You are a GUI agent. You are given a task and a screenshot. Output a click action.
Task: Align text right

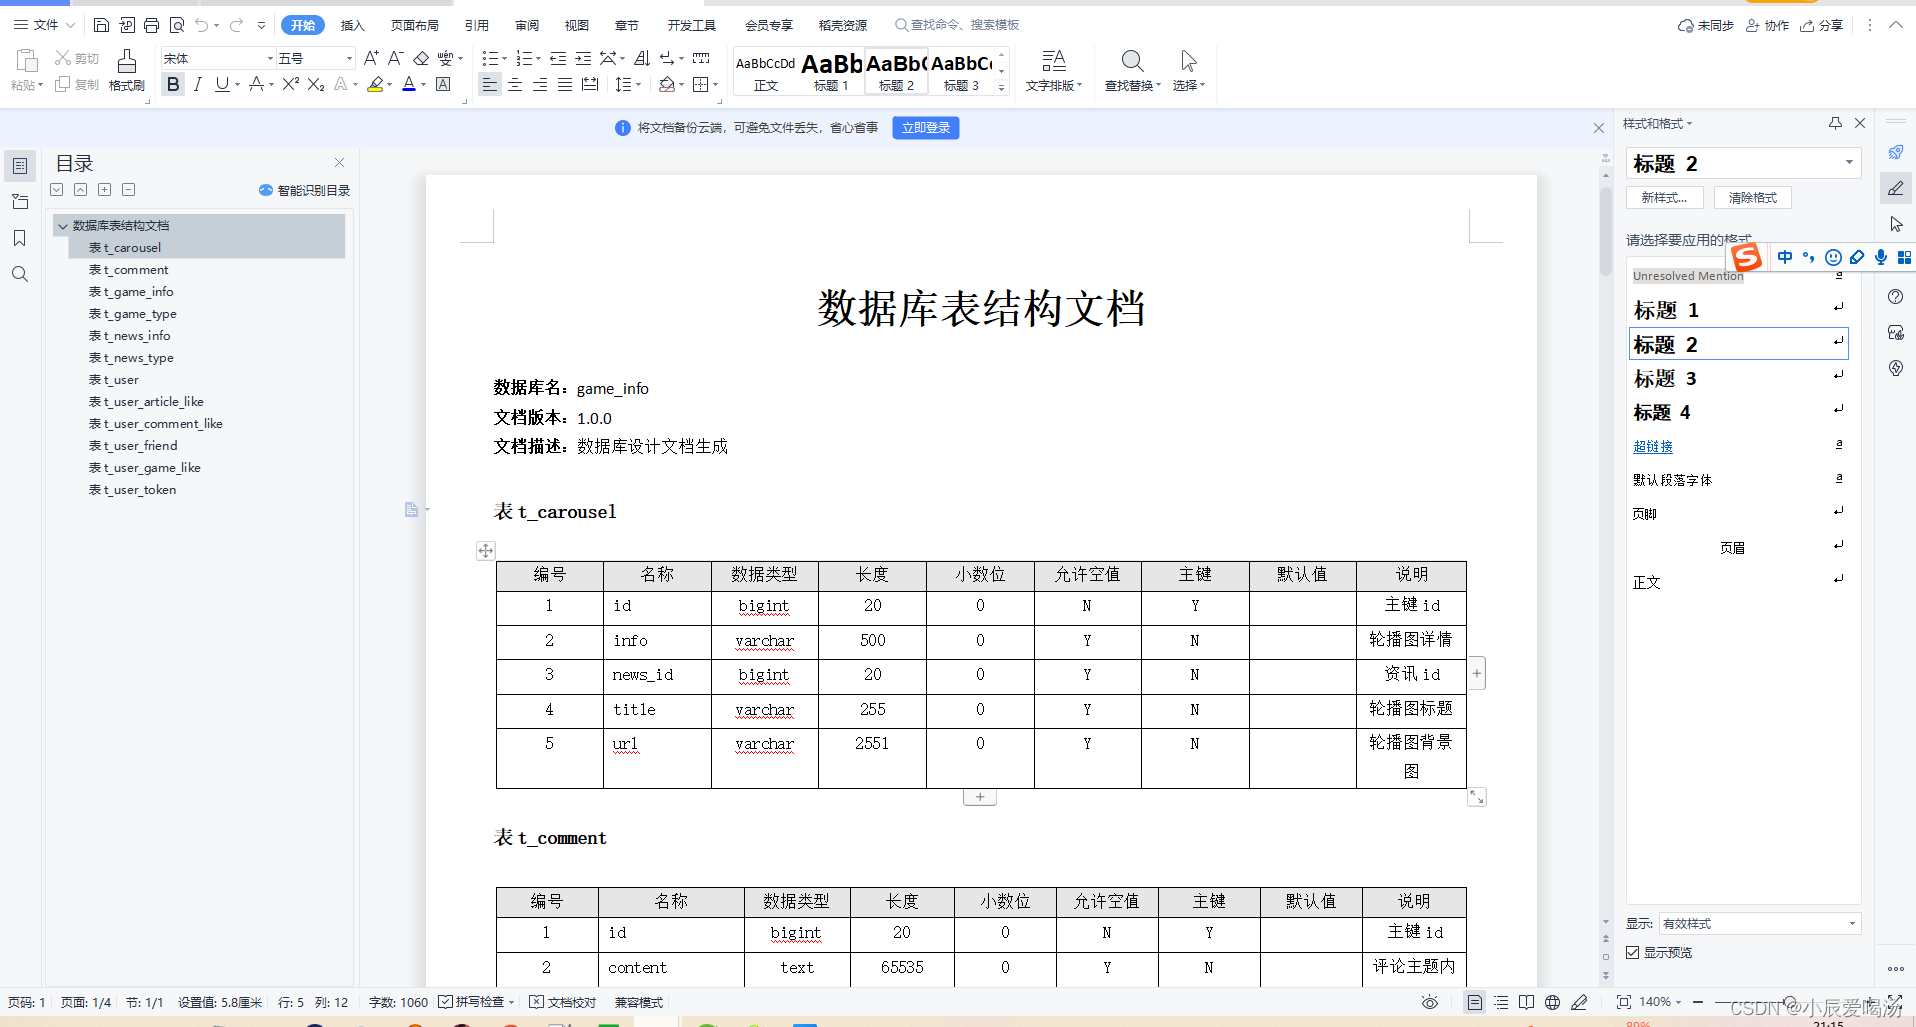click(540, 85)
